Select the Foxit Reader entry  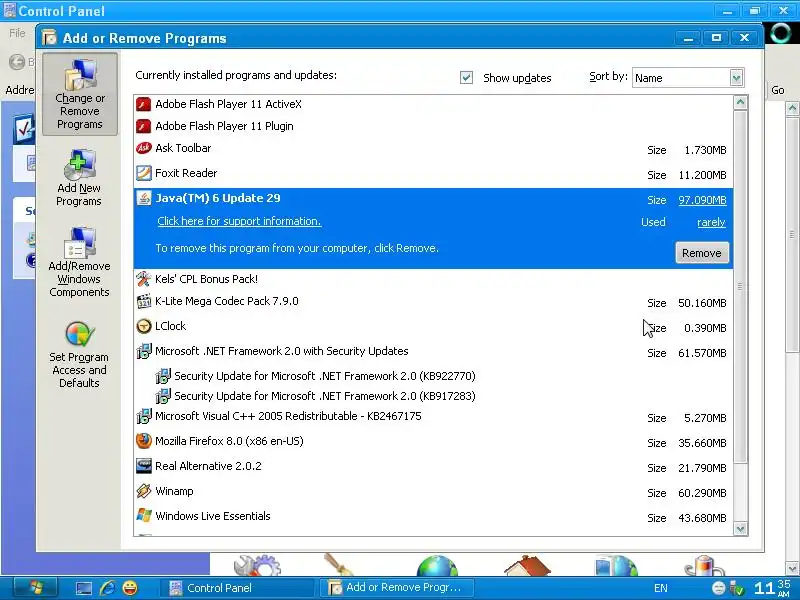[x=433, y=173]
